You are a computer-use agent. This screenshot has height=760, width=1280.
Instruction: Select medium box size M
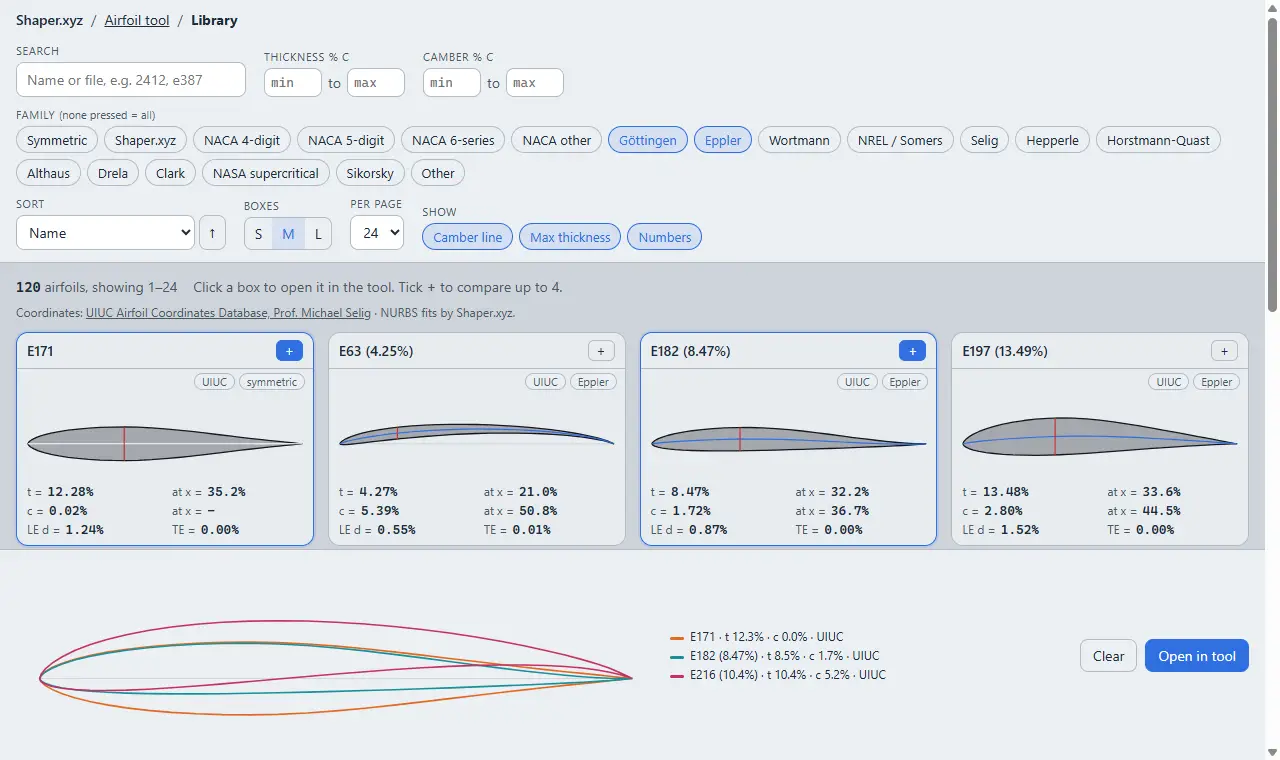[288, 234]
